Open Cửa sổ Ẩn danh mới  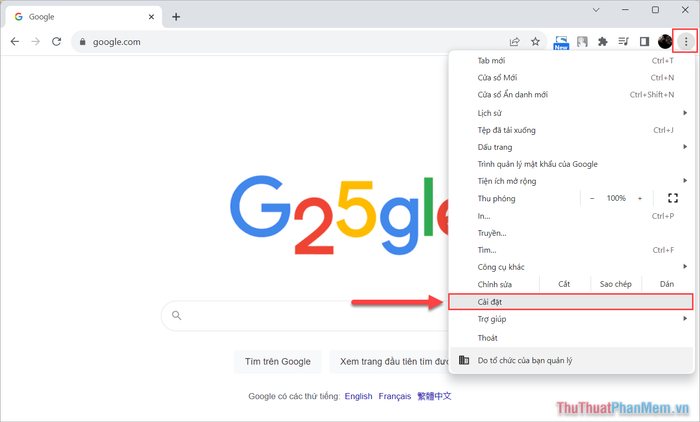click(x=571, y=94)
